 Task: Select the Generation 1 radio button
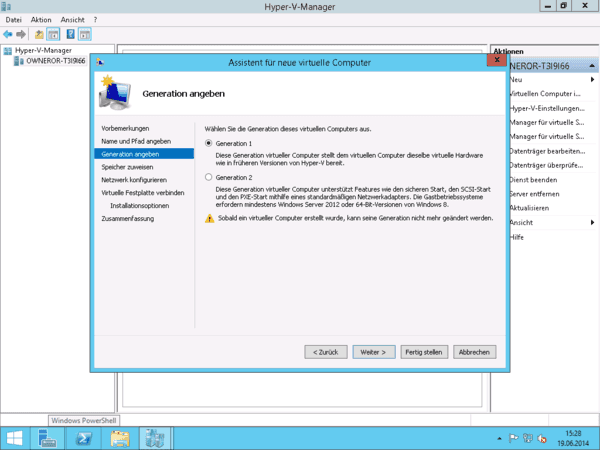209,143
